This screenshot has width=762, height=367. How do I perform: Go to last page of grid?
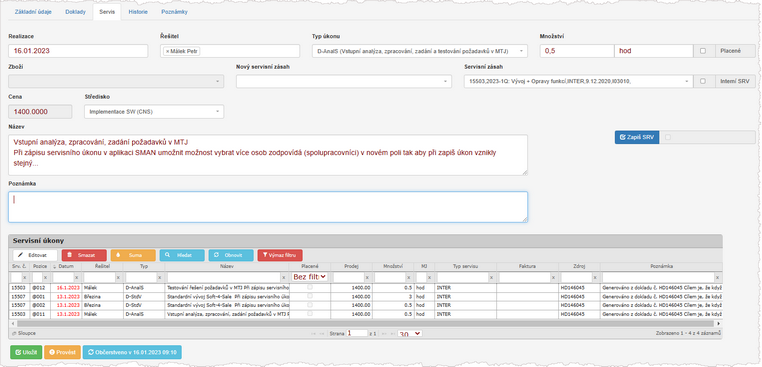tap(392, 333)
